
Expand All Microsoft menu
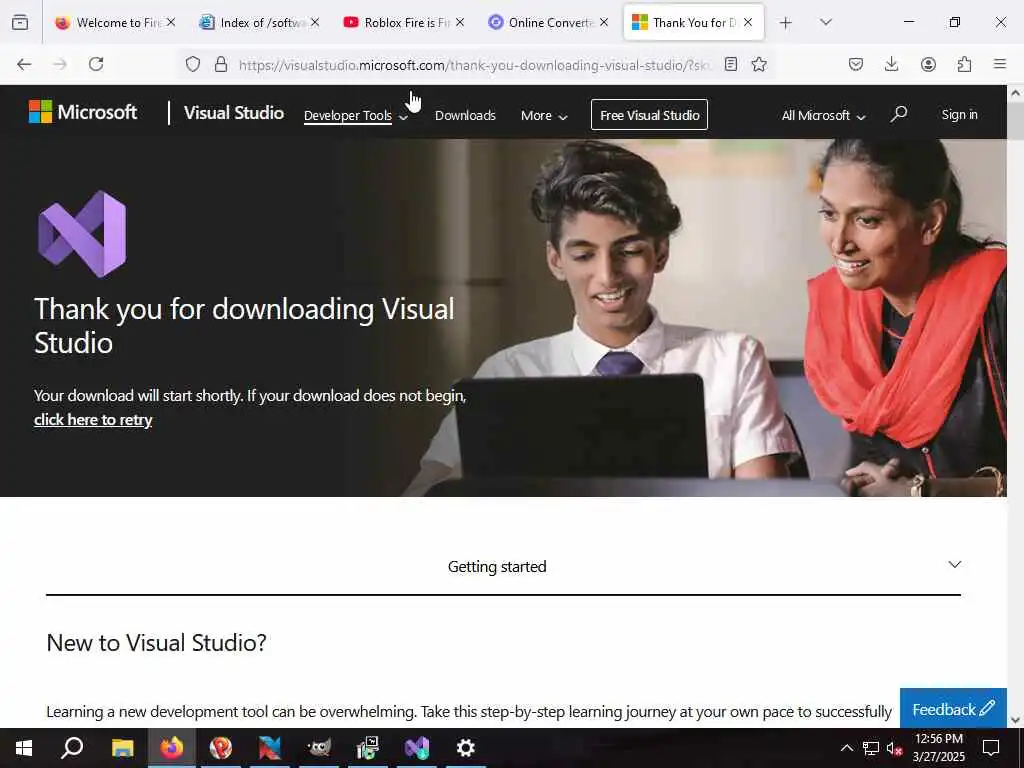pos(824,116)
